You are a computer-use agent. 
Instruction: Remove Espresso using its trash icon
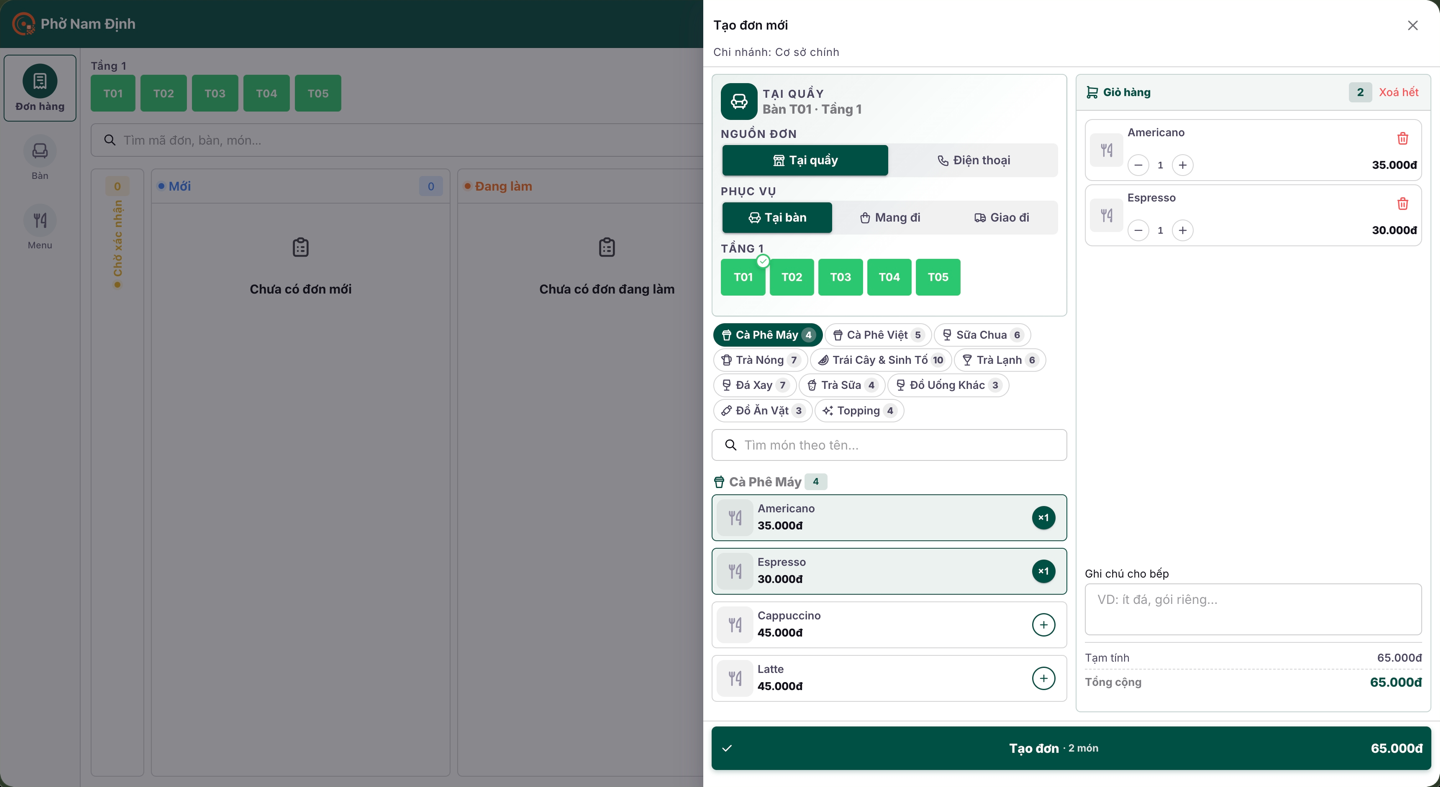pos(1402,204)
